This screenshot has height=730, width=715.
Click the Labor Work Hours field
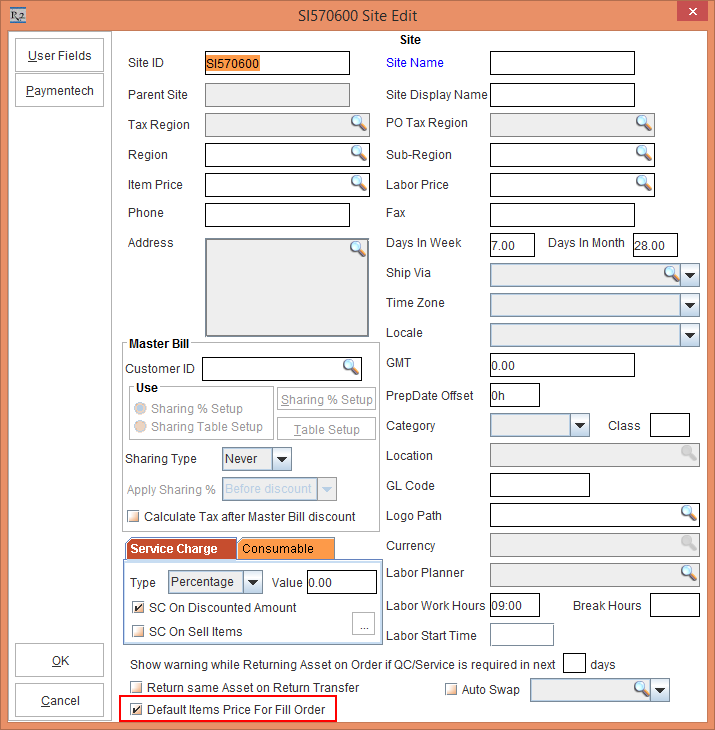point(515,605)
